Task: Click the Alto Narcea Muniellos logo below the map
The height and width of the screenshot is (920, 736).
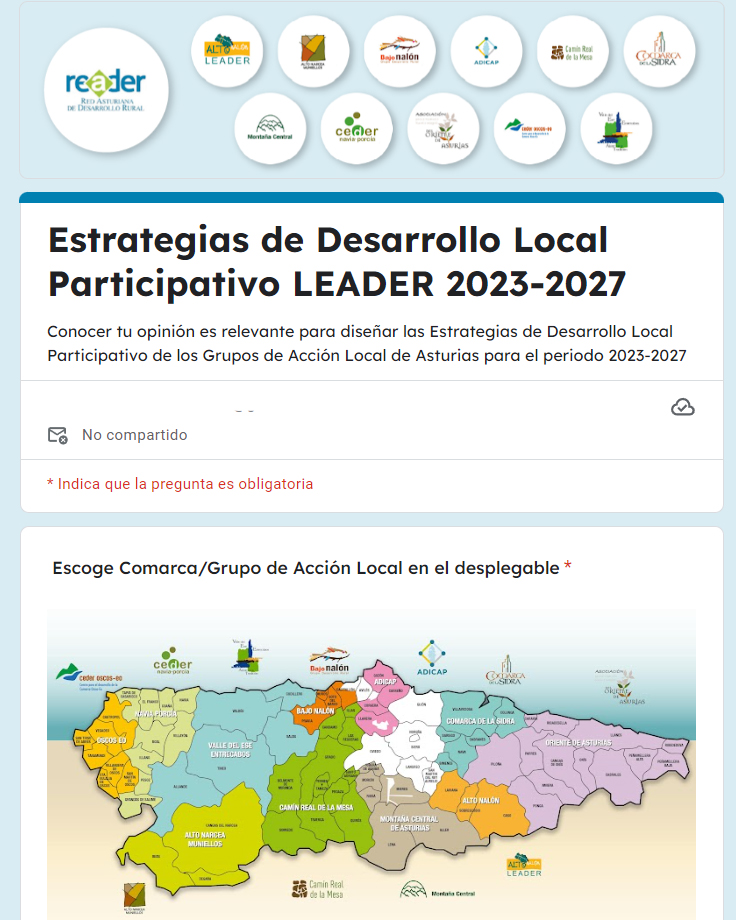Action: click(134, 899)
